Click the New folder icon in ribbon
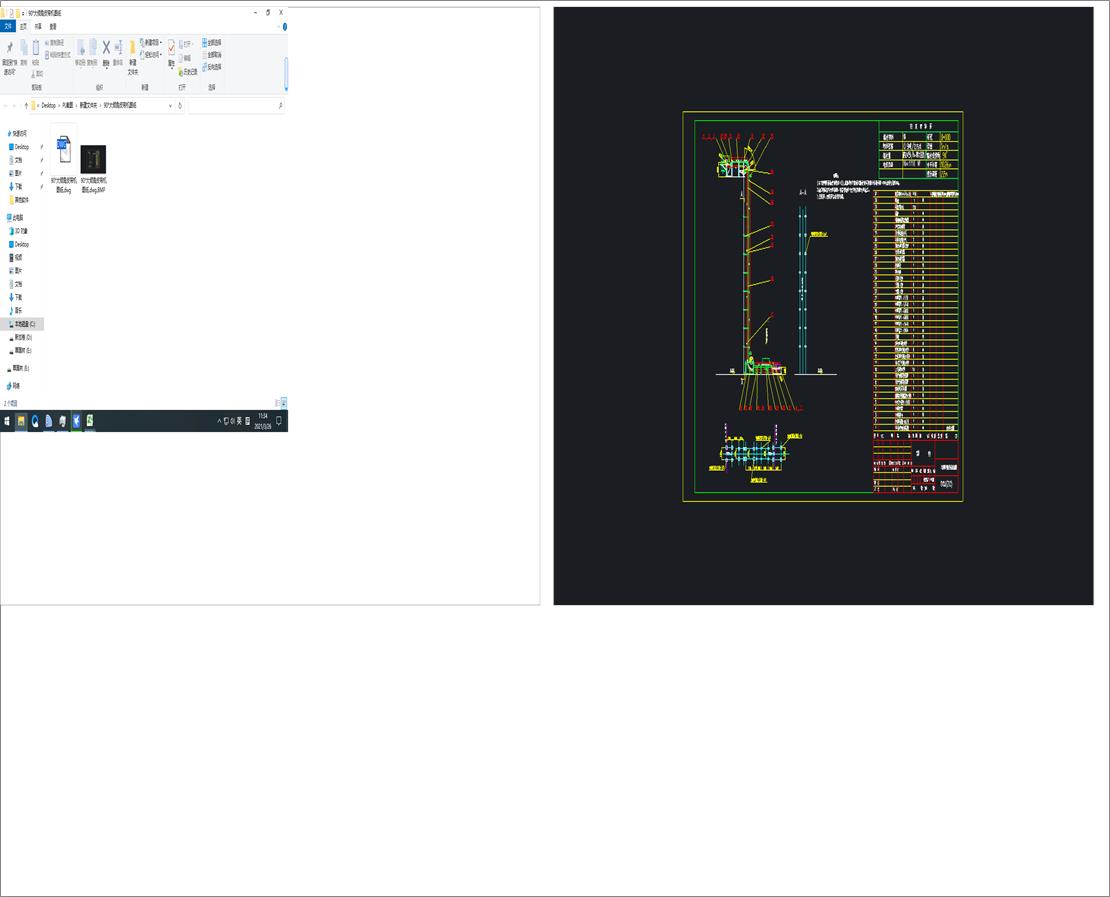 [132, 48]
